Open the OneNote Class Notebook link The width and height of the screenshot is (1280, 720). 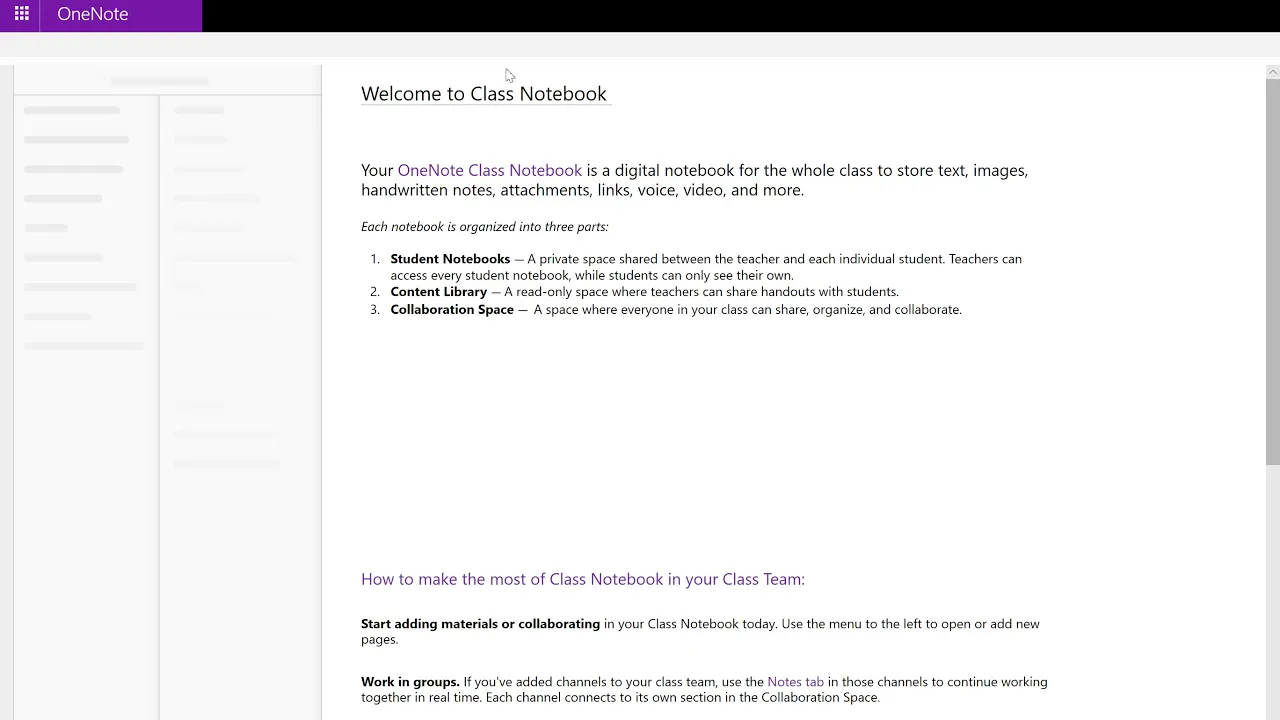(x=489, y=170)
